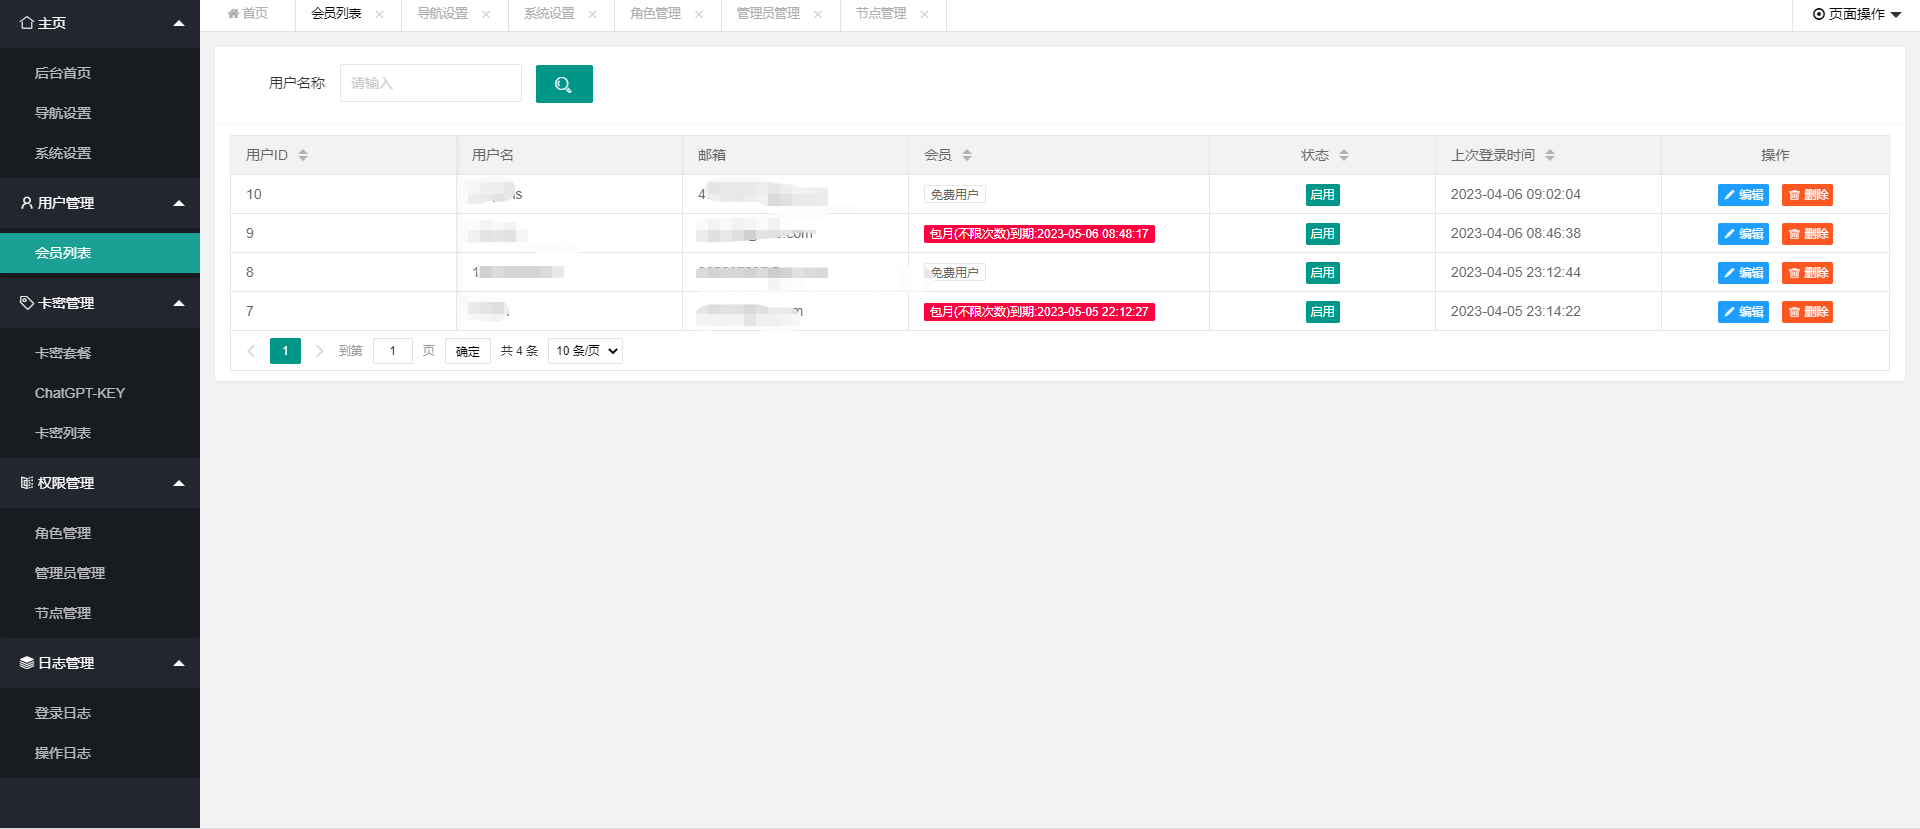Click the 用户名 column header
Image resolution: width=1920 pixels, height=829 pixels.
point(493,155)
